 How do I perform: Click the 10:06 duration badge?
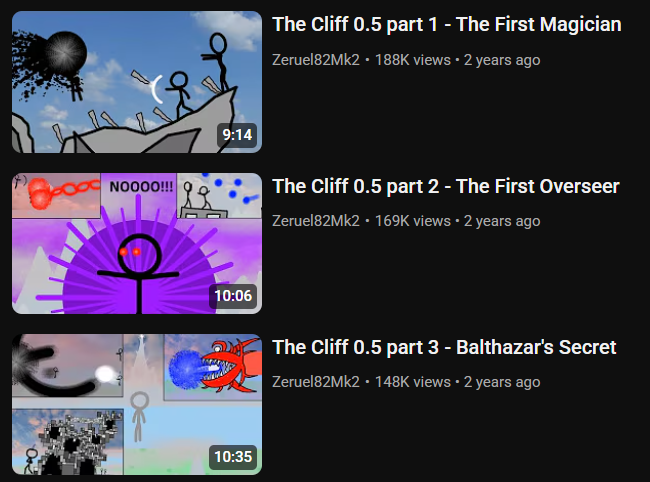click(x=233, y=296)
